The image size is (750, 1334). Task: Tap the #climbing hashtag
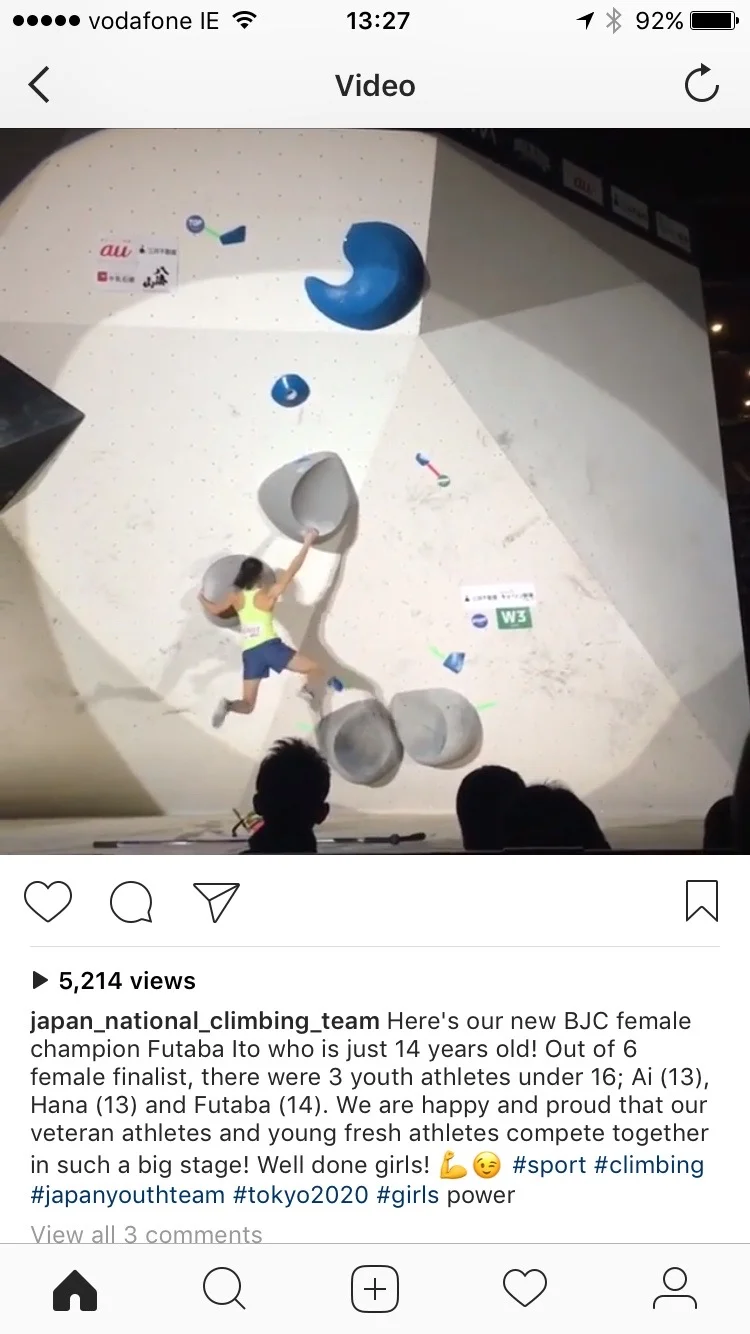coord(649,1165)
